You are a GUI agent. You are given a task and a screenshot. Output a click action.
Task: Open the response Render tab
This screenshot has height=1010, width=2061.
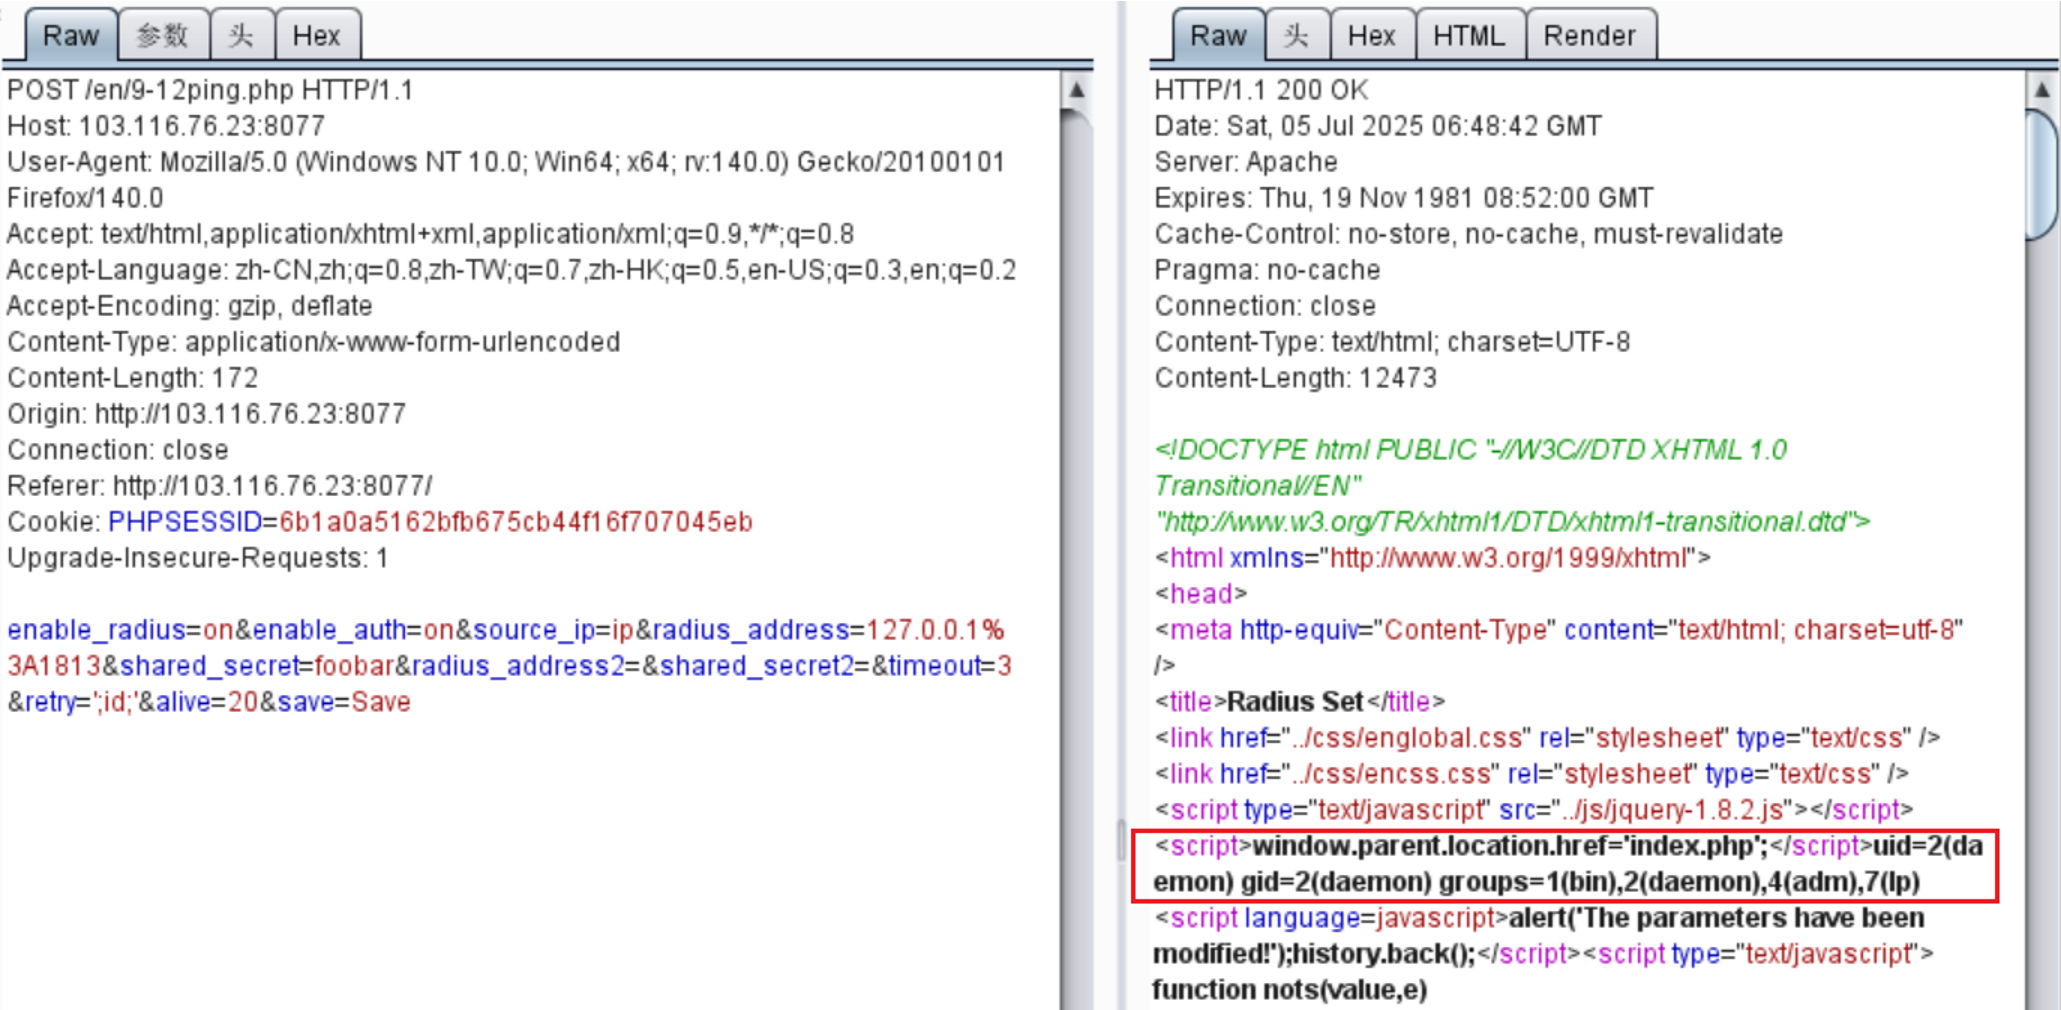pyautogui.click(x=1589, y=35)
